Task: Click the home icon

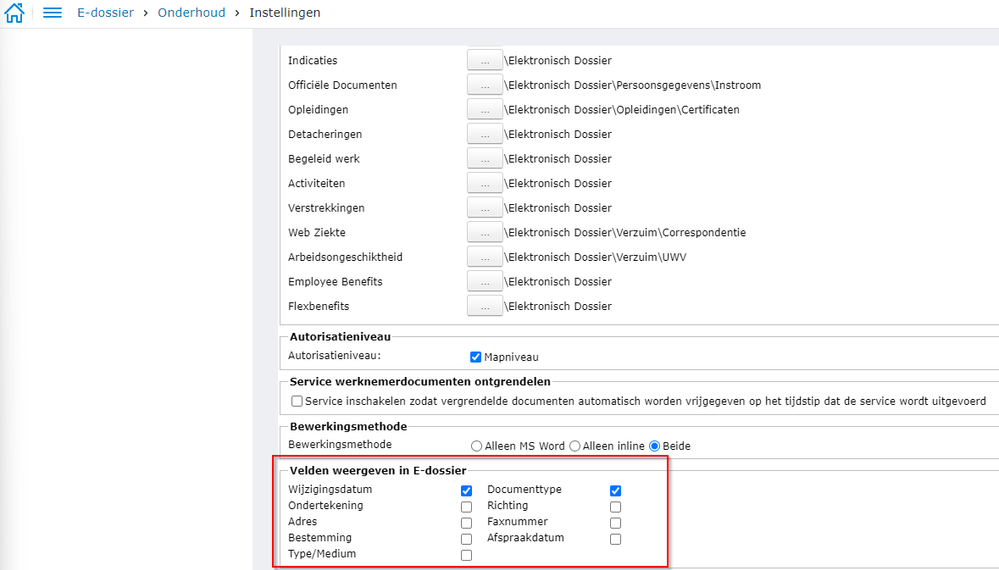Action: click(14, 13)
